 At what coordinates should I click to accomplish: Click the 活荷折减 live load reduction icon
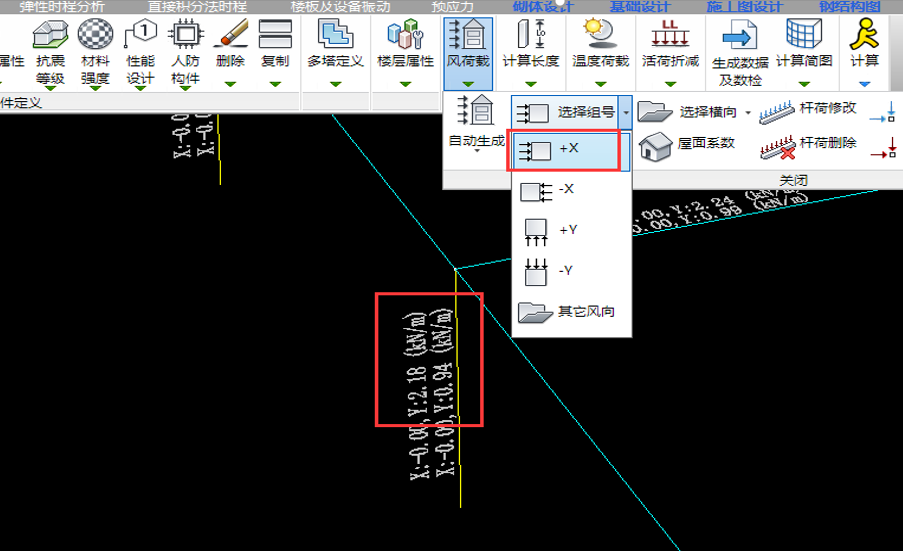click(x=670, y=35)
